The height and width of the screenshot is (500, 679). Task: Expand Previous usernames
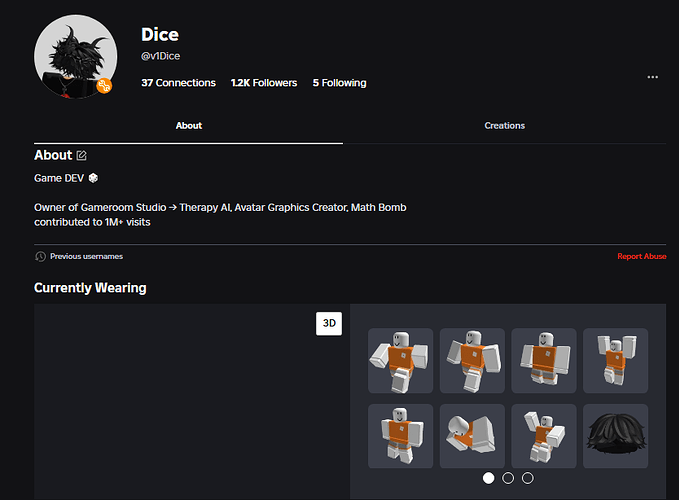pos(86,256)
